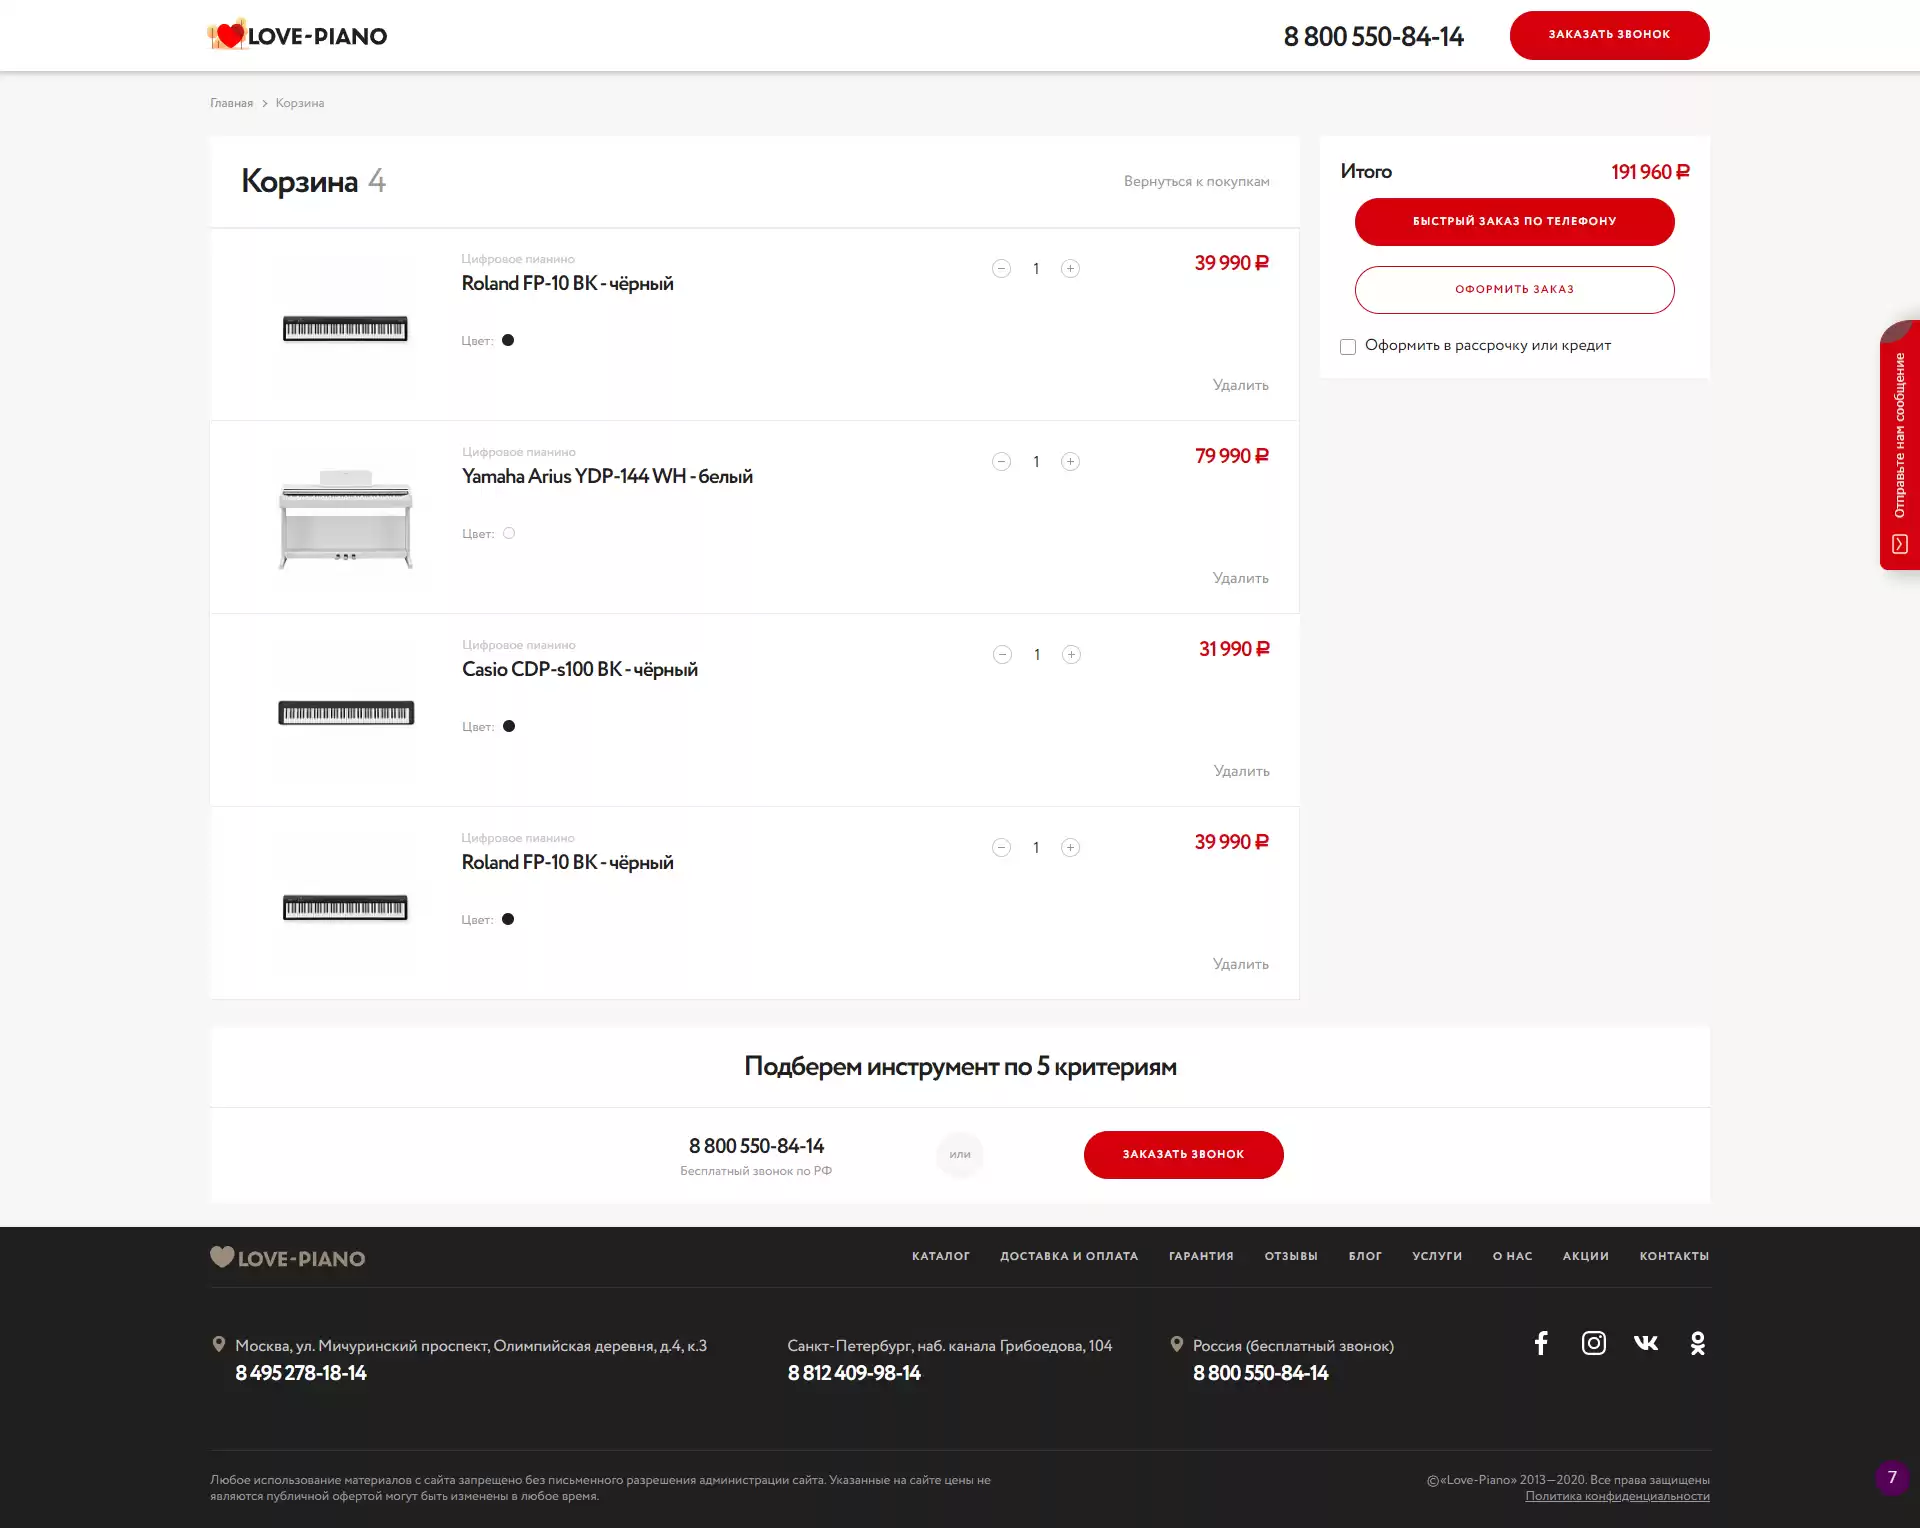Viewport: 1920px width, 1528px height.
Task: Select black color swatch of Casio CDP-s100
Action: click(x=509, y=726)
